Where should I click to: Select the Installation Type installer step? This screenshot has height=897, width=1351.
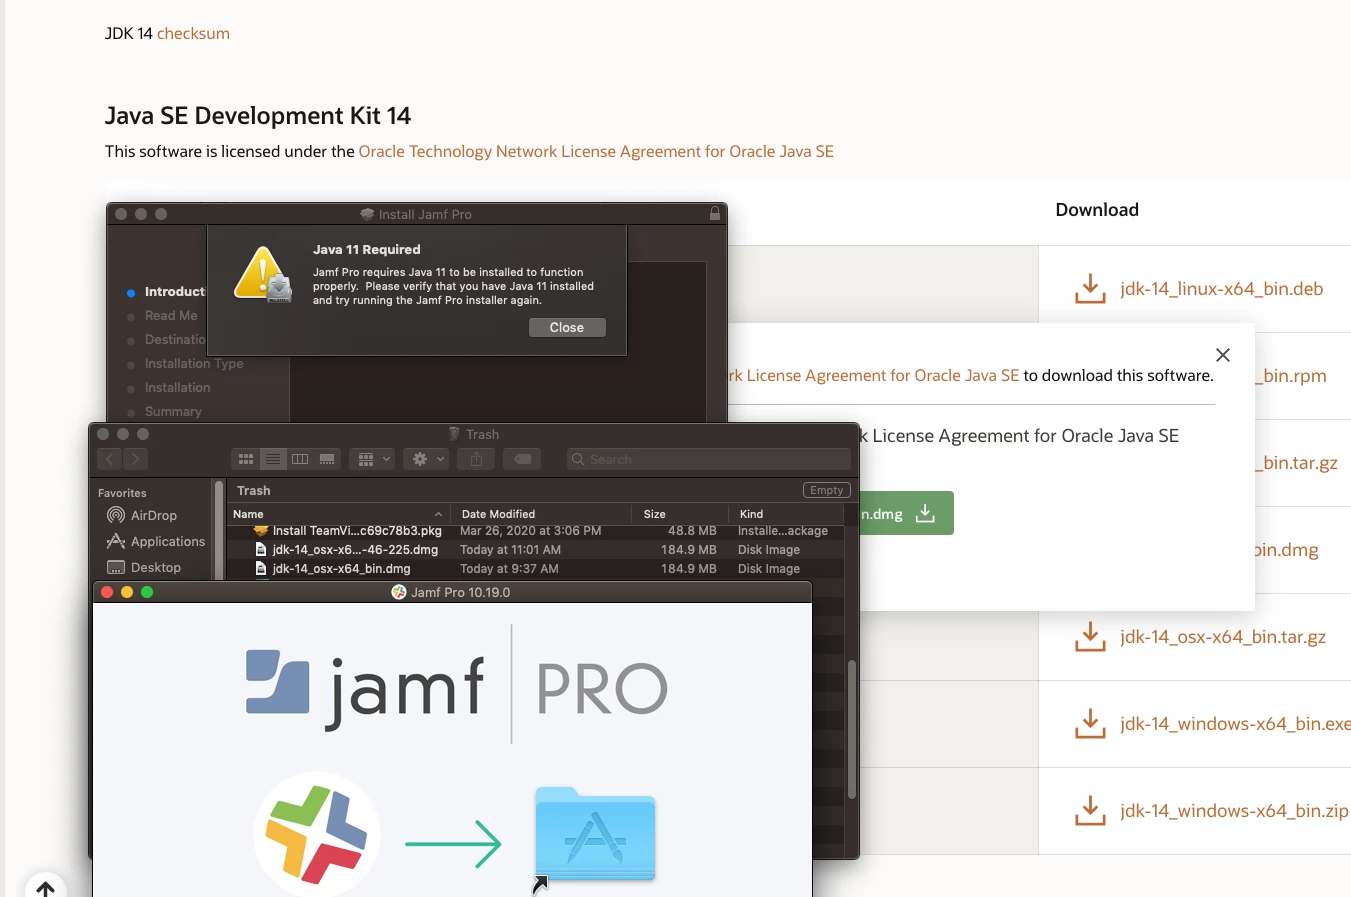pos(194,363)
